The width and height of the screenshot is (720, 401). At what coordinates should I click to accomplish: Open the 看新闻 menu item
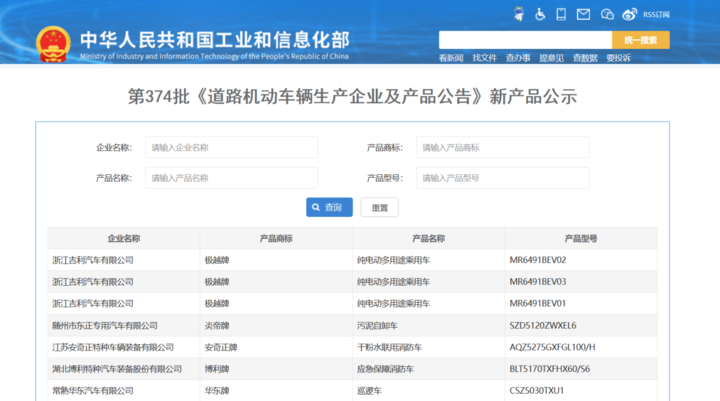451,58
